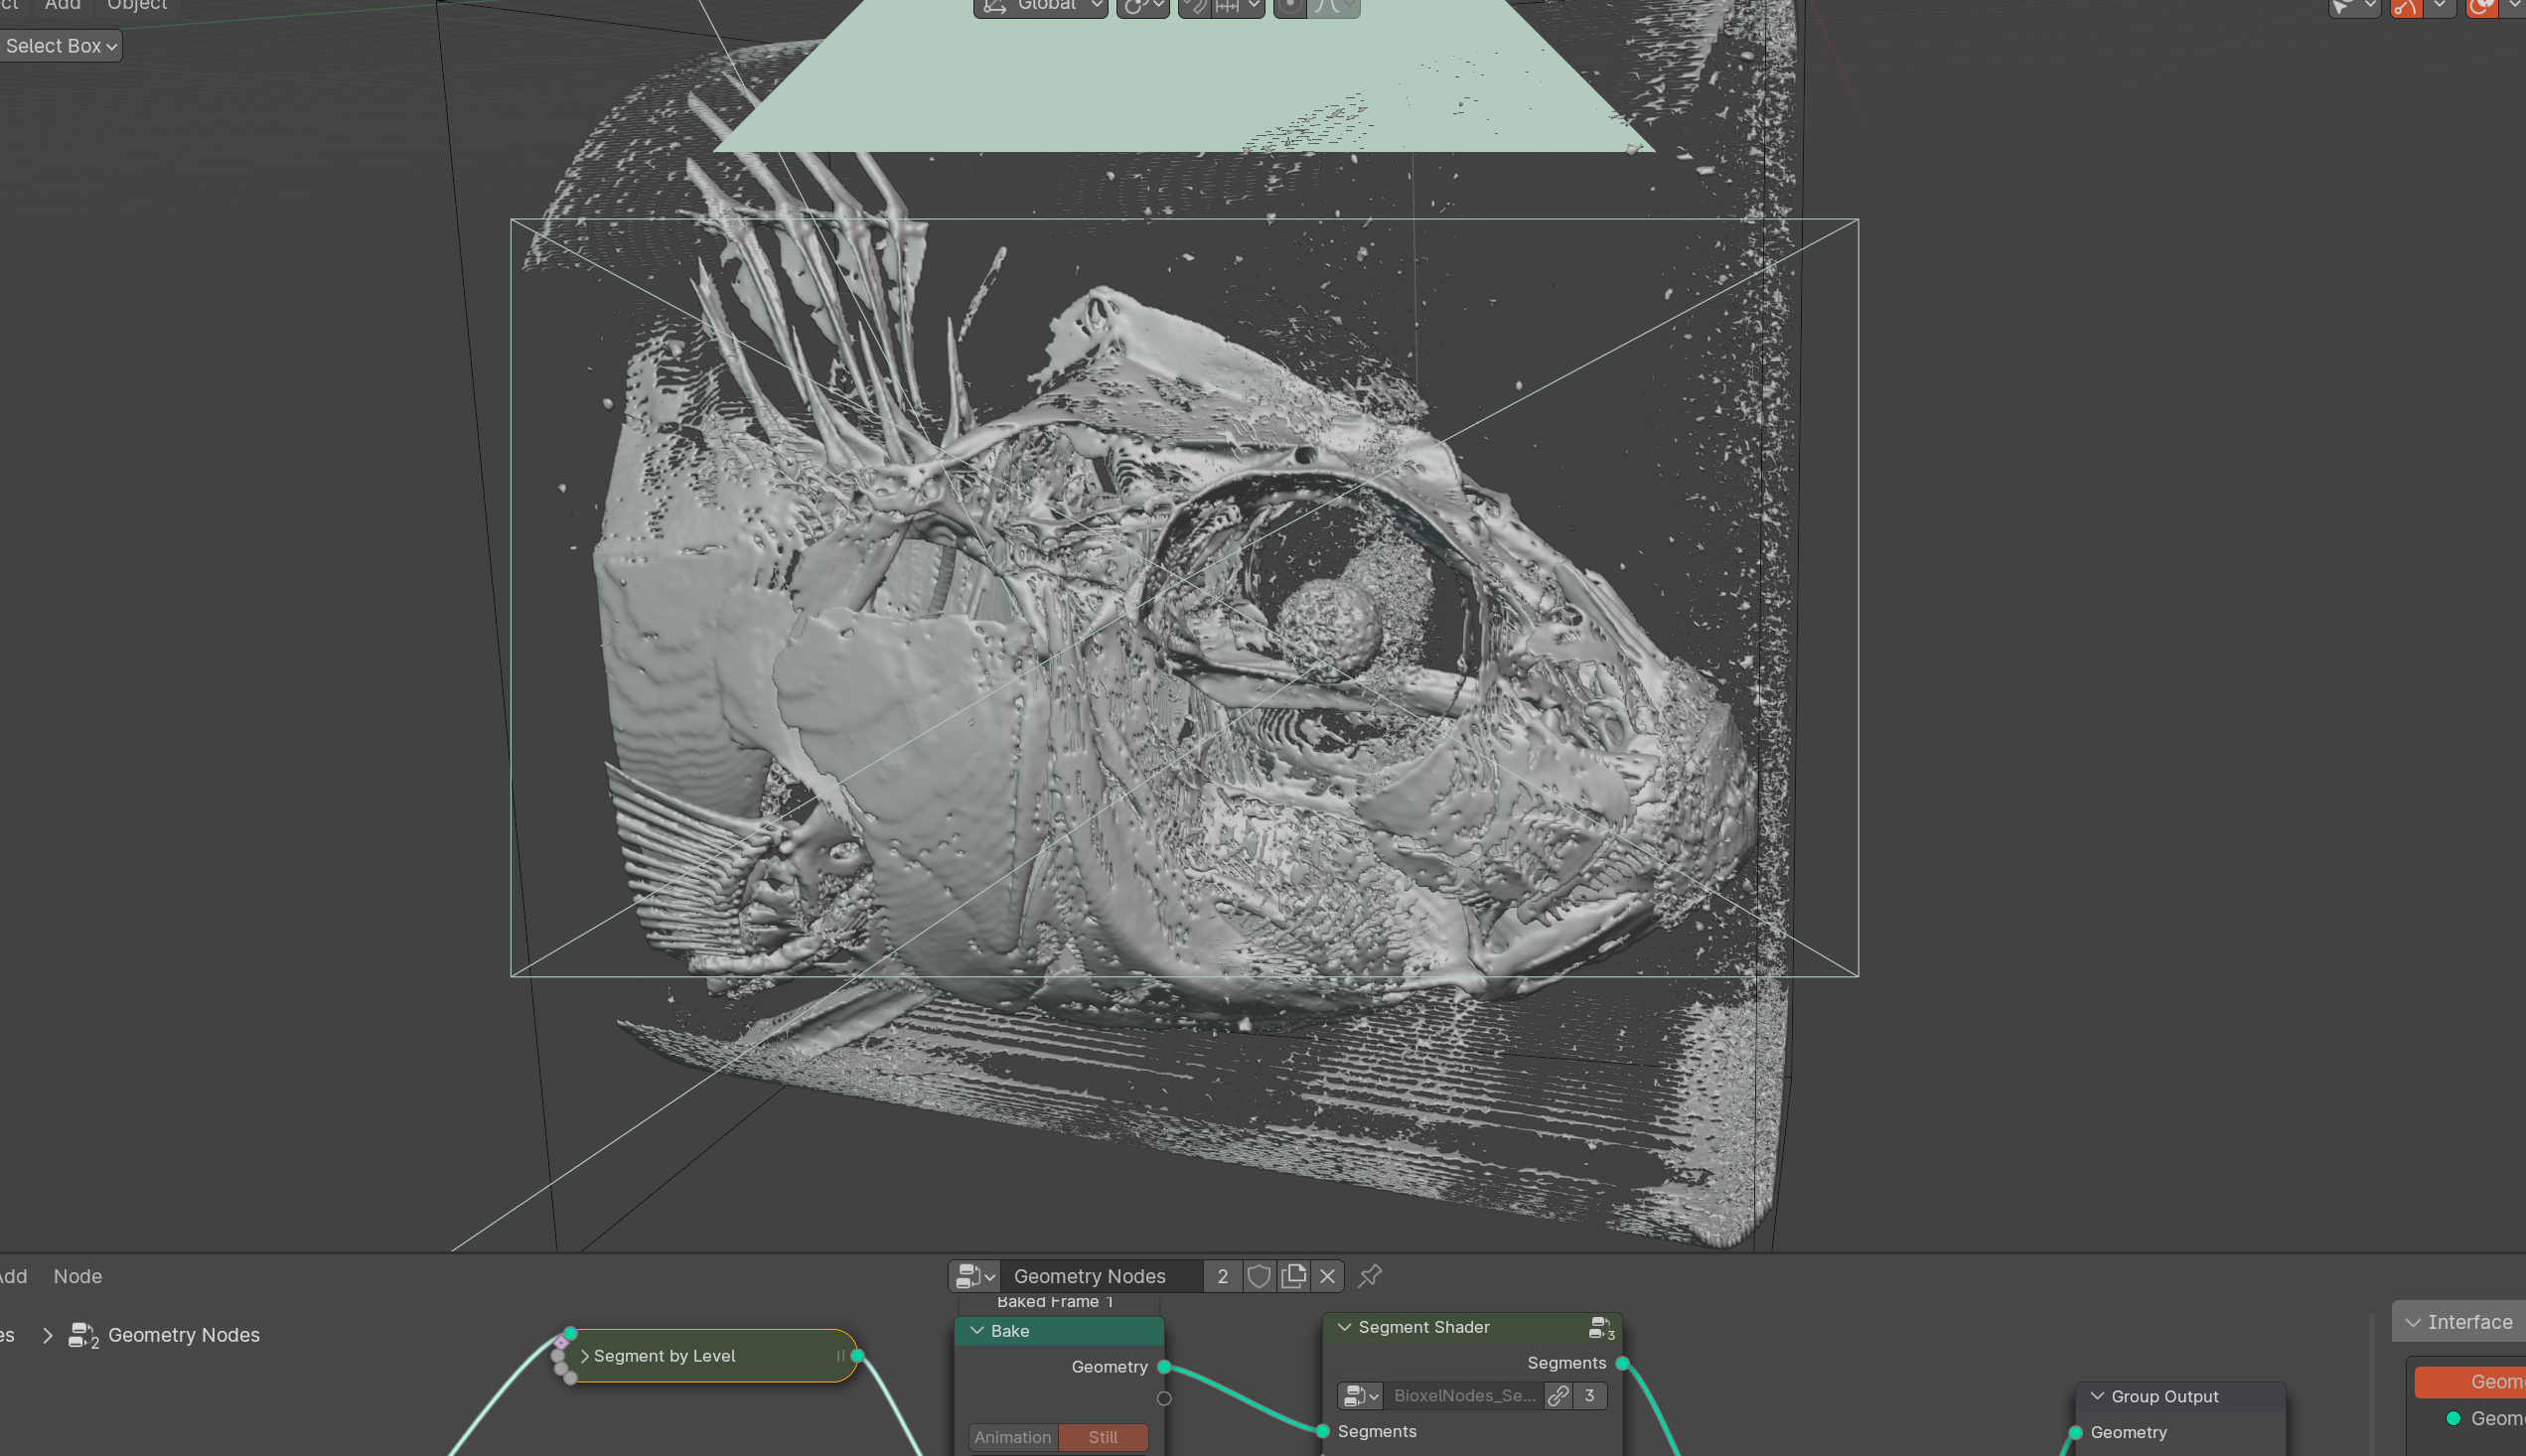The image size is (2526, 1456).
Task: Open the node tree browse dropdown
Action: (x=975, y=1276)
